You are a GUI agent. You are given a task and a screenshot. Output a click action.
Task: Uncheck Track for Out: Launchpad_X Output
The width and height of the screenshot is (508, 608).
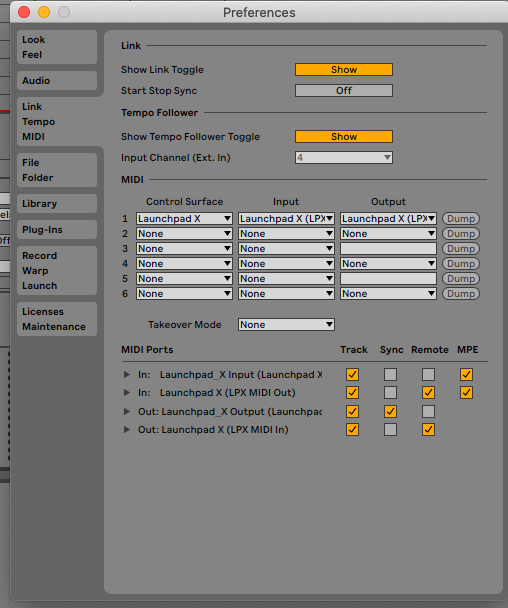point(352,411)
